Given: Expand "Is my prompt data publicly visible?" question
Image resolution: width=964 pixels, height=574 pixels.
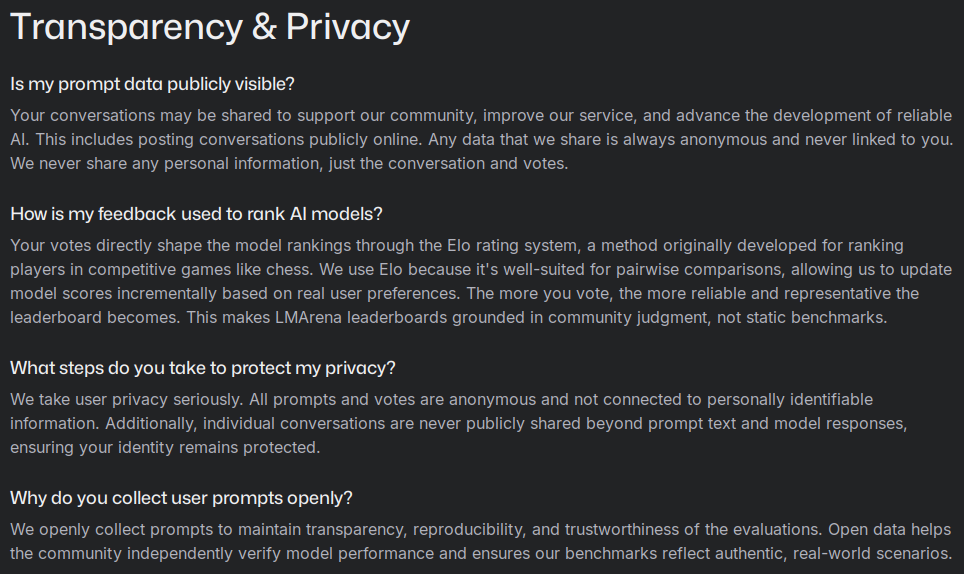Looking at the screenshot, I should (152, 83).
